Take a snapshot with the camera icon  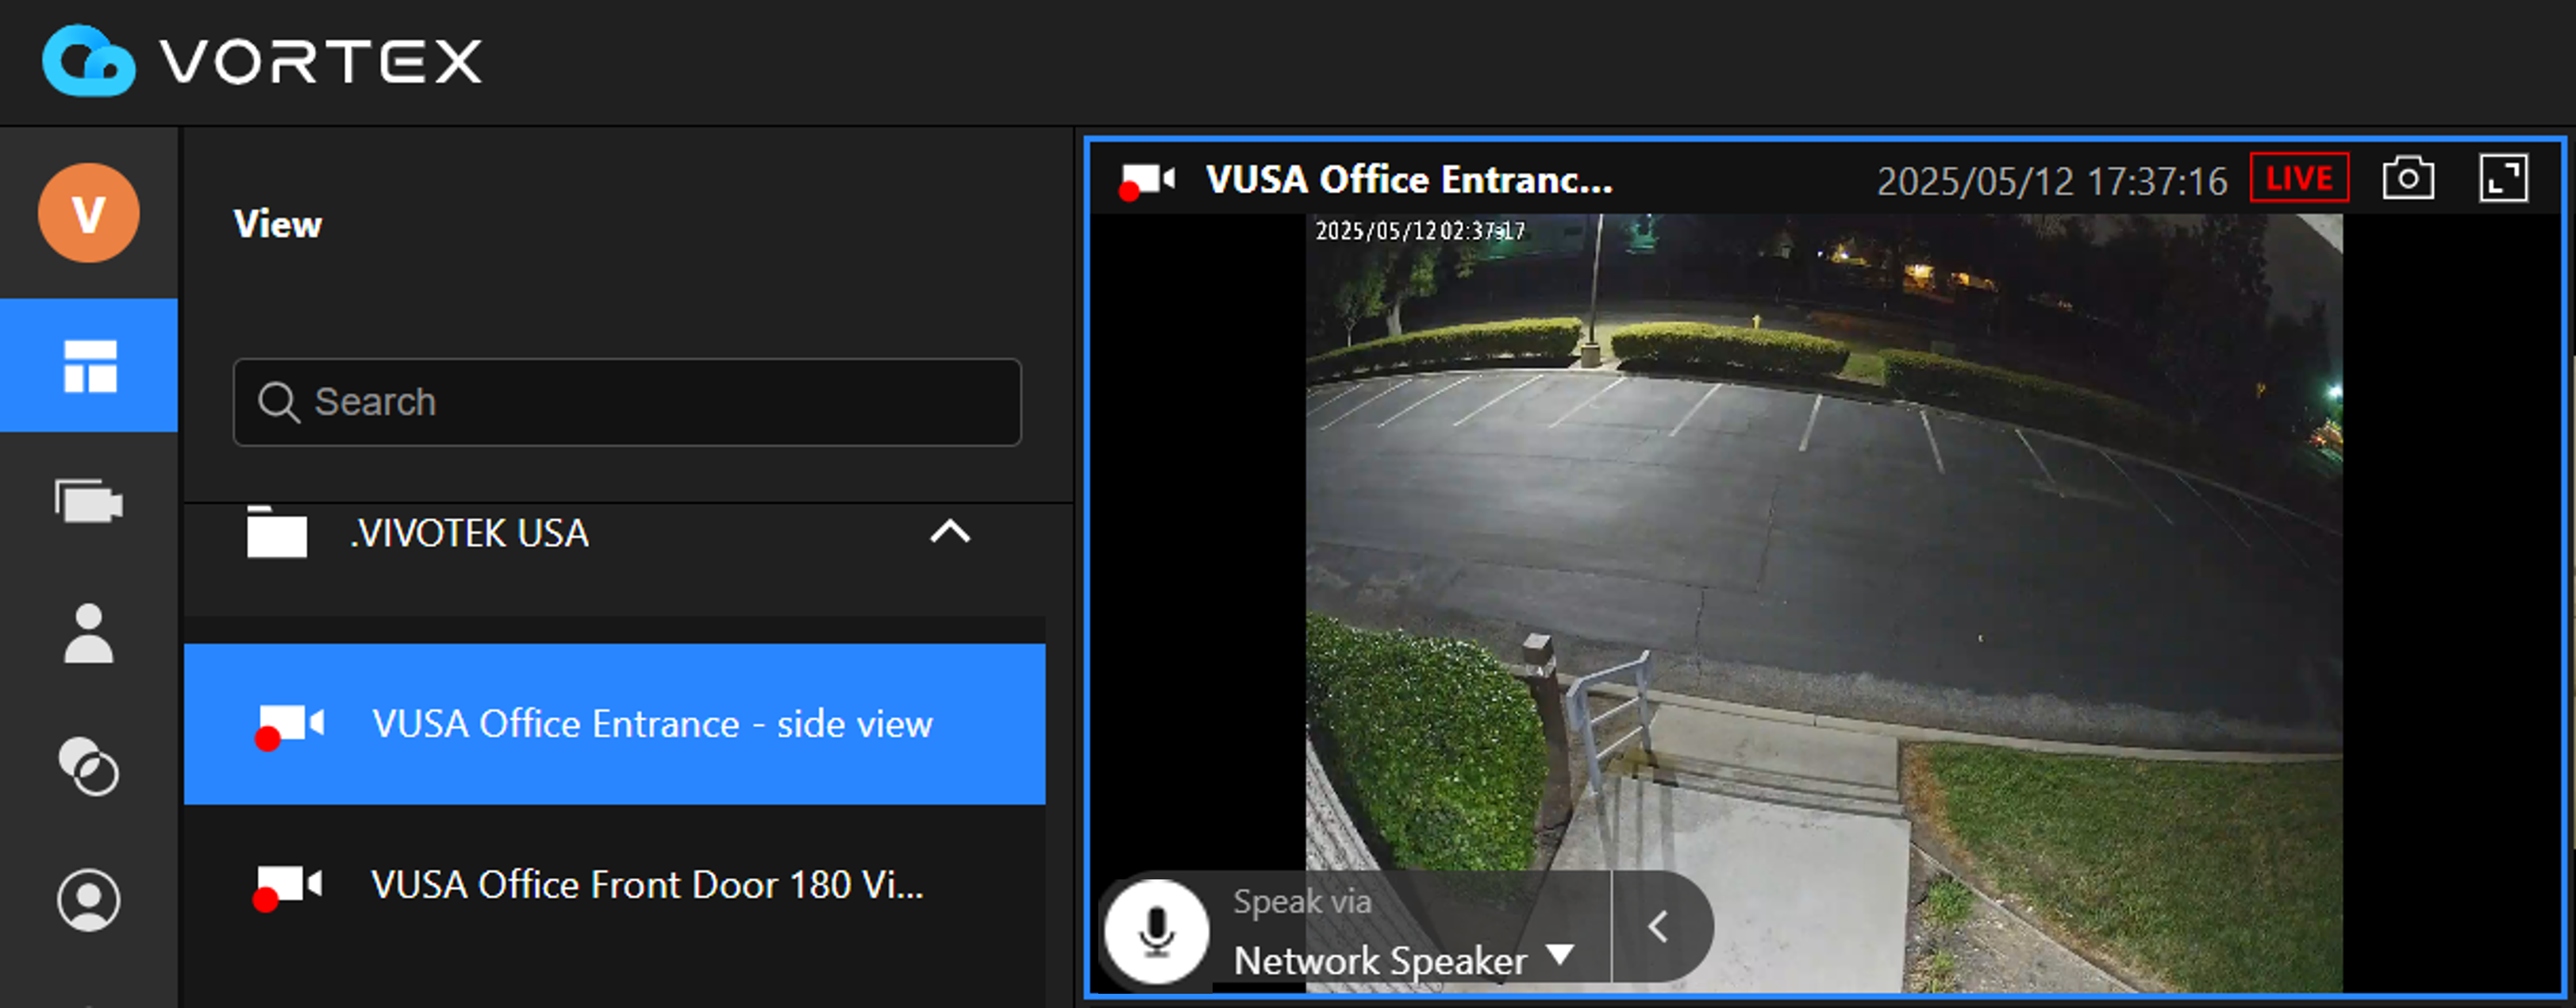point(2408,179)
